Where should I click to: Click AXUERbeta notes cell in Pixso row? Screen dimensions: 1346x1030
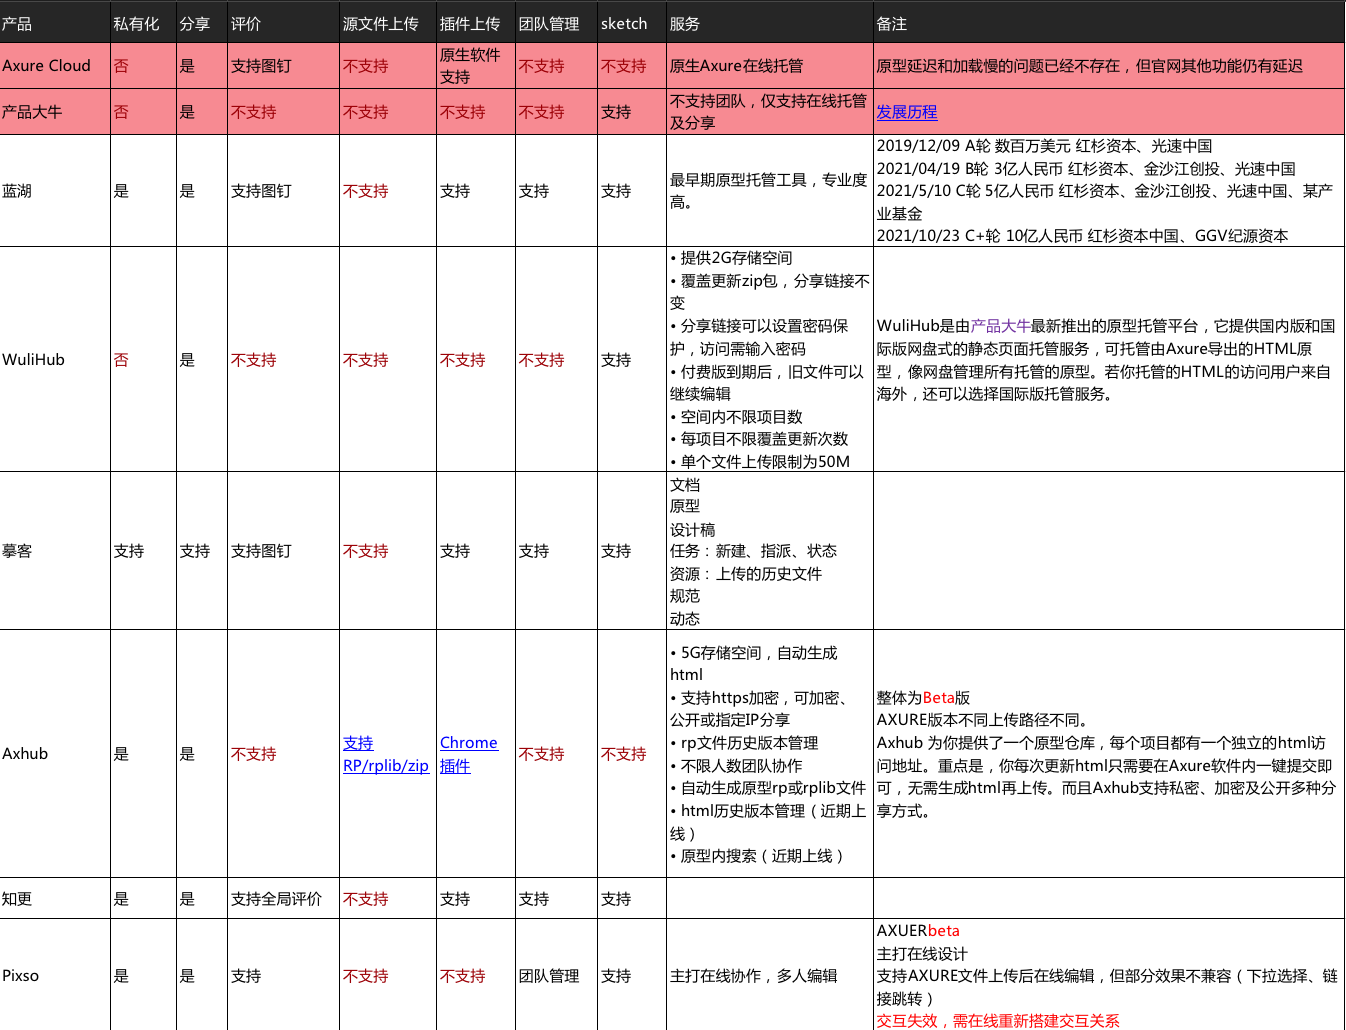click(1109, 975)
